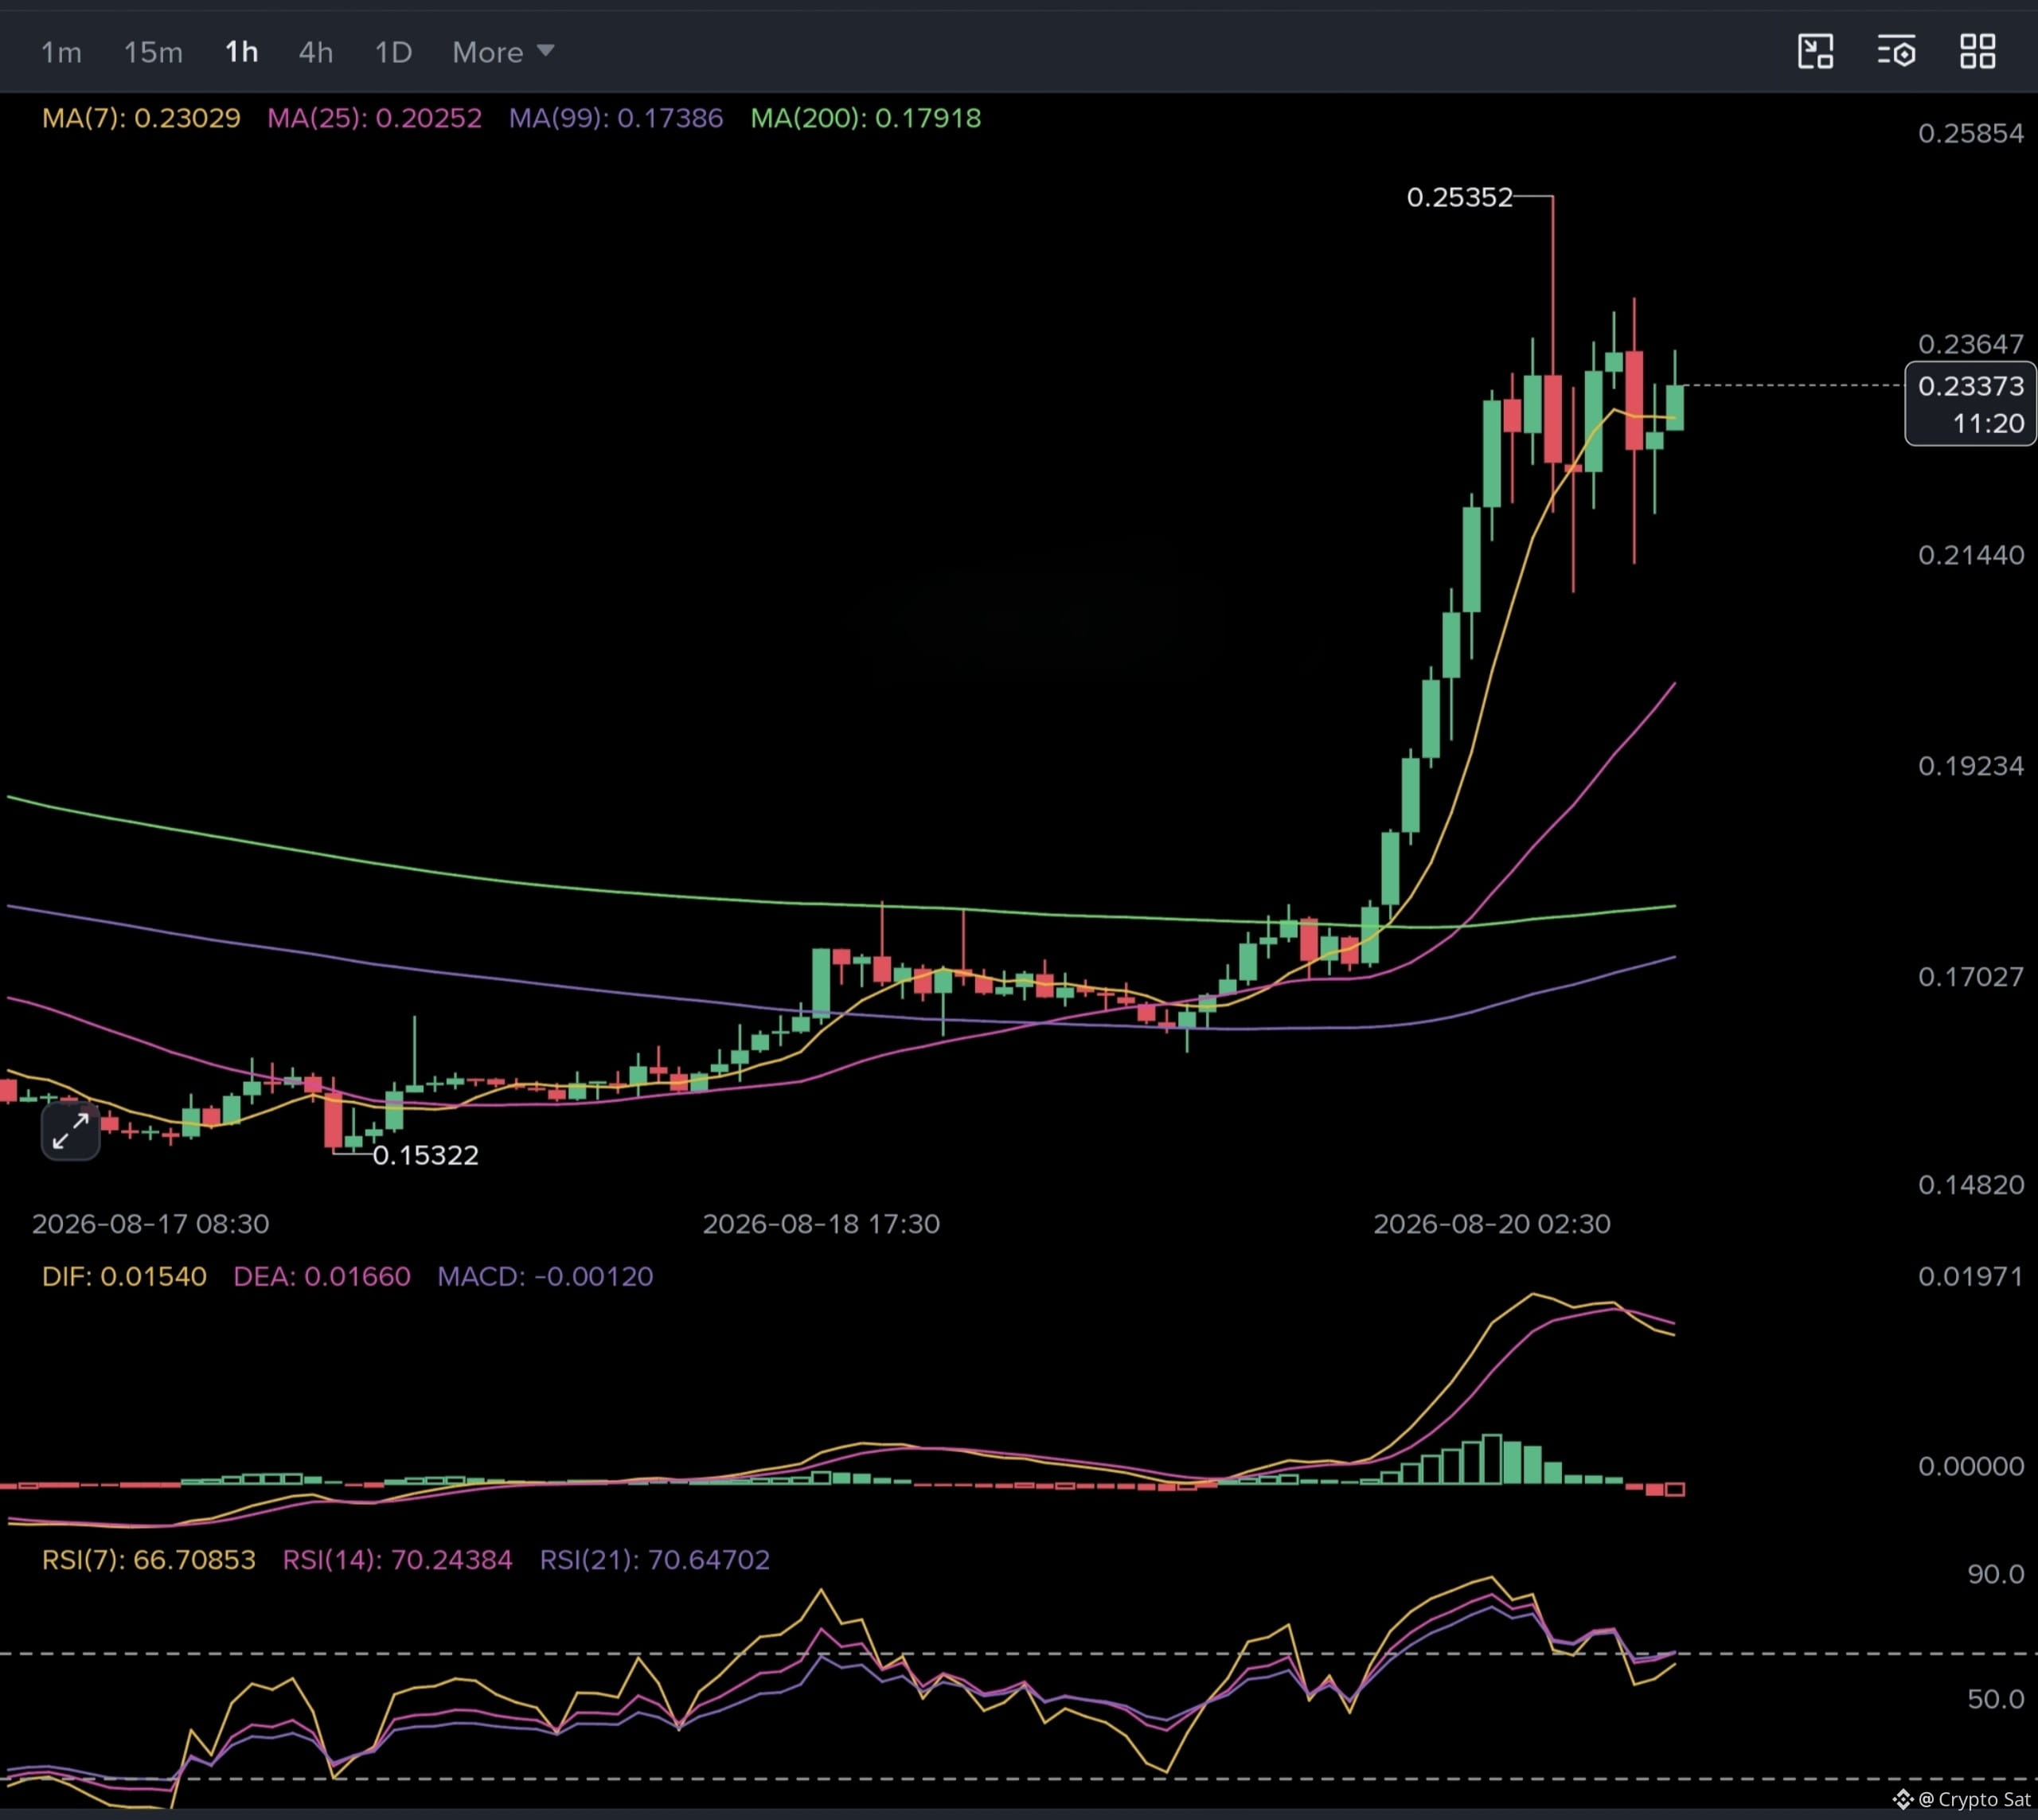Click the 90.0 RSI axis label

(x=1996, y=1574)
